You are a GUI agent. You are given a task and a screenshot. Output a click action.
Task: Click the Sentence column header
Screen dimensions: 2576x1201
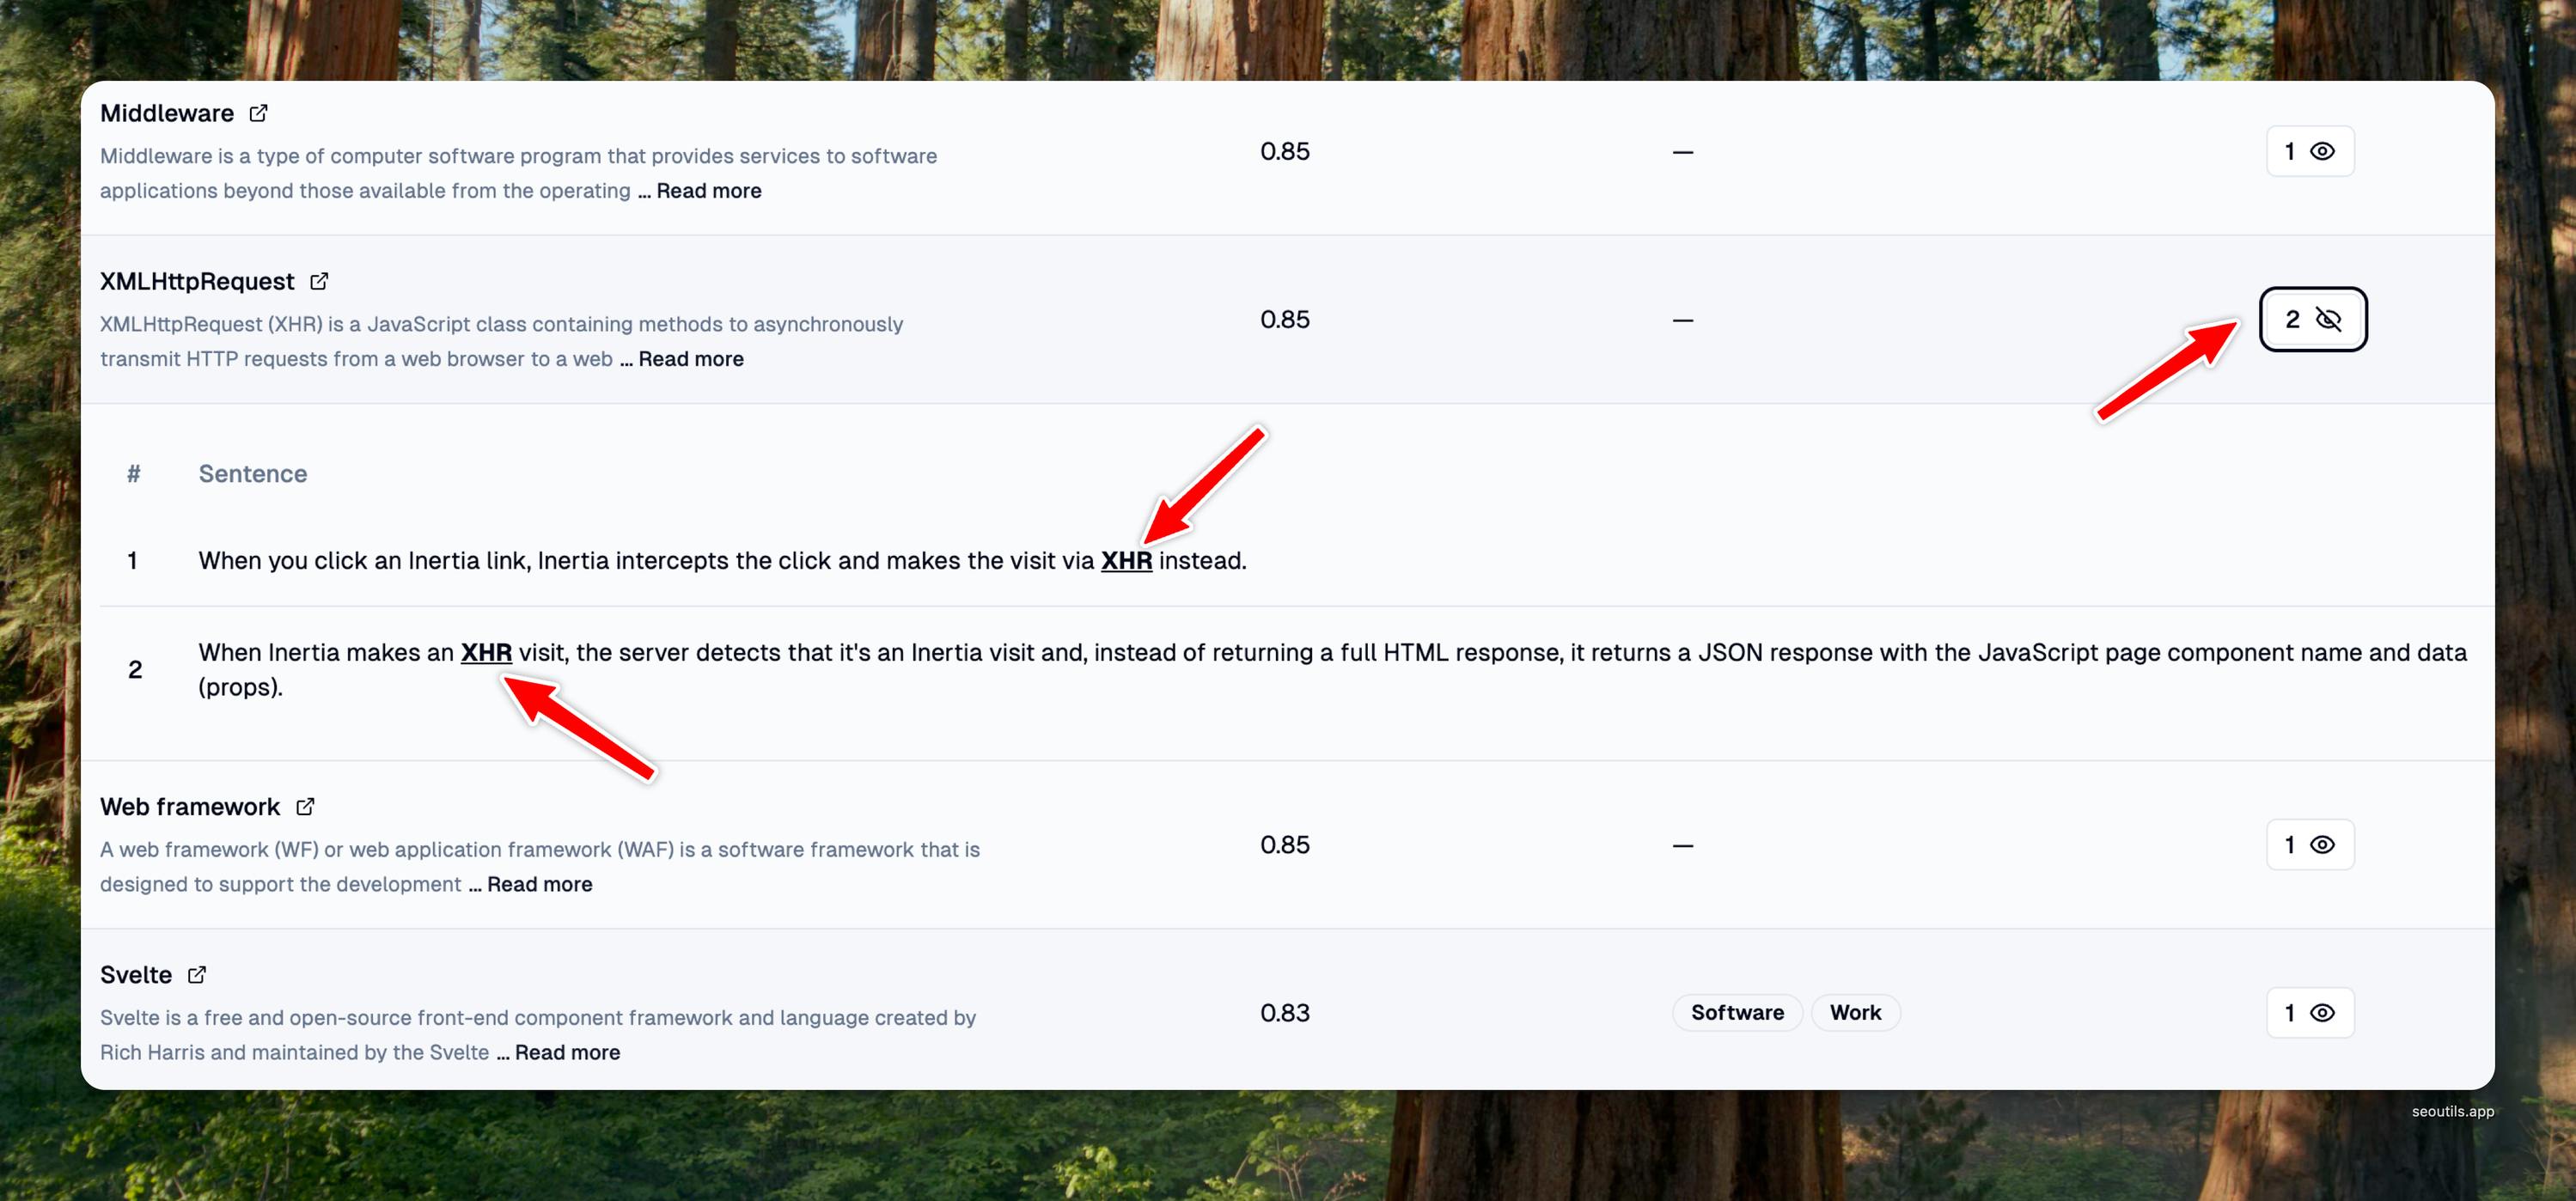click(x=252, y=474)
